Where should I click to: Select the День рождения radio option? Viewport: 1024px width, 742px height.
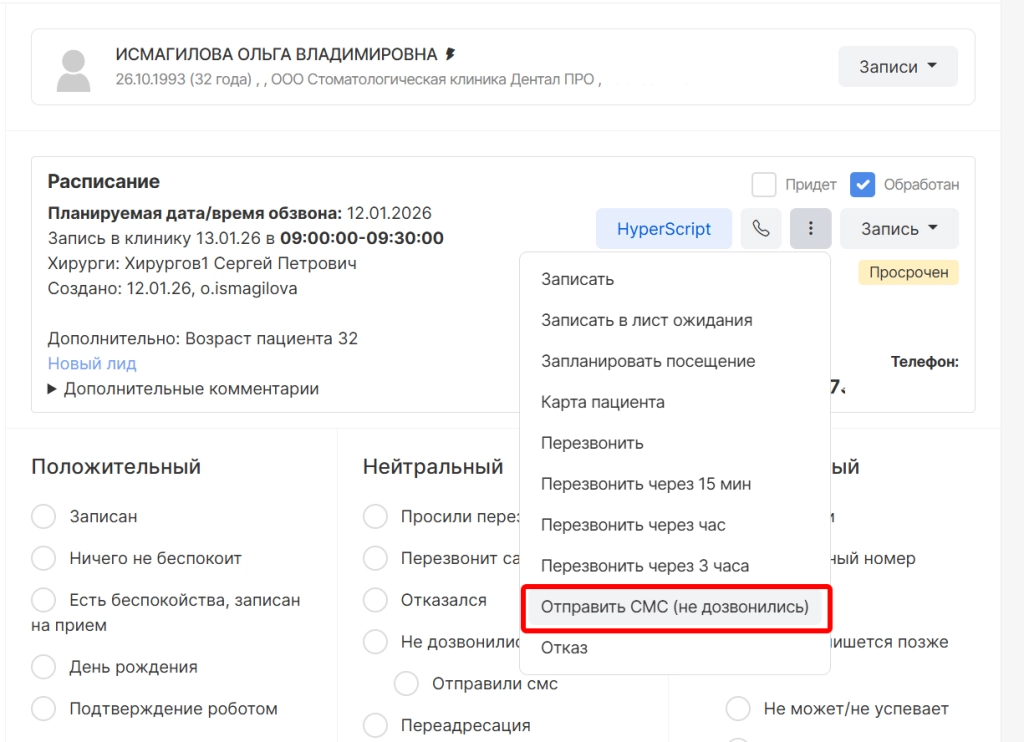click(44, 667)
